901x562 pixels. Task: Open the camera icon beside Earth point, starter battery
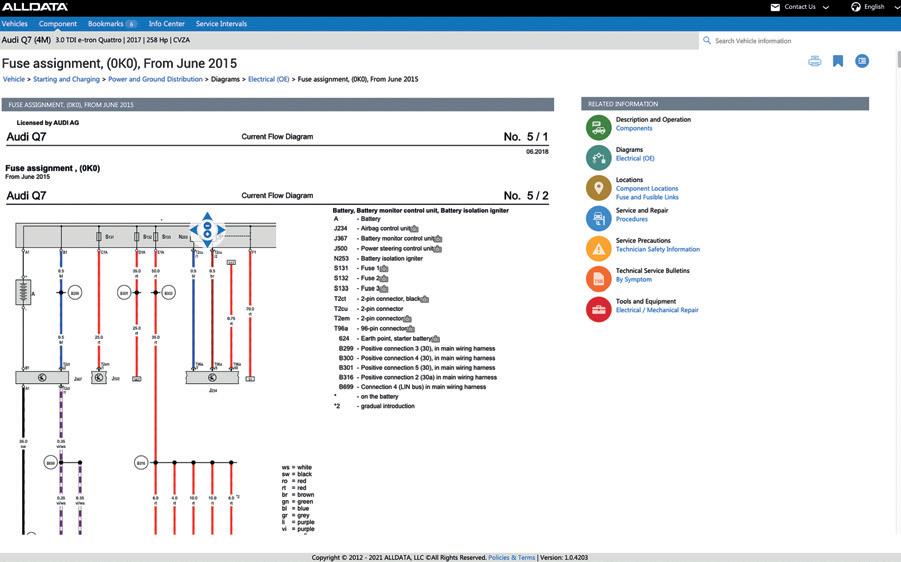pos(436,338)
